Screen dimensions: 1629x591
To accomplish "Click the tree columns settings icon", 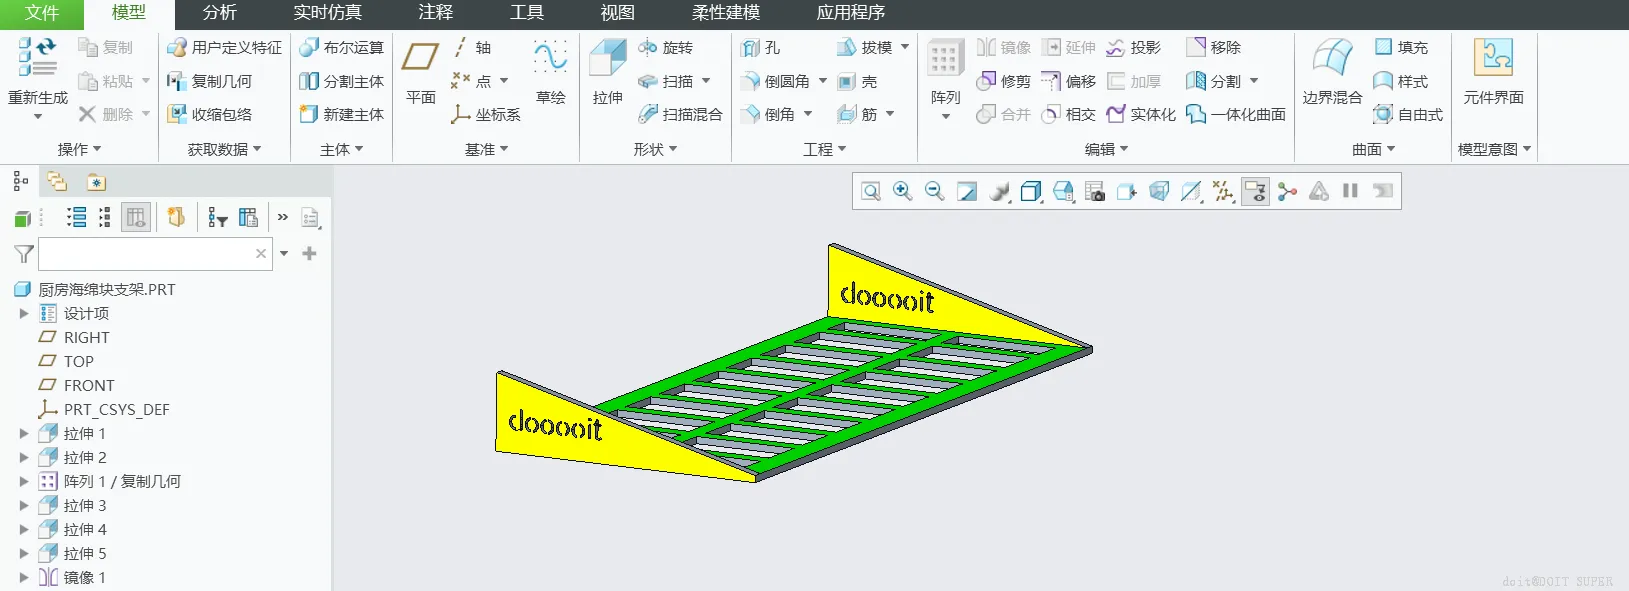I will click(249, 217).
